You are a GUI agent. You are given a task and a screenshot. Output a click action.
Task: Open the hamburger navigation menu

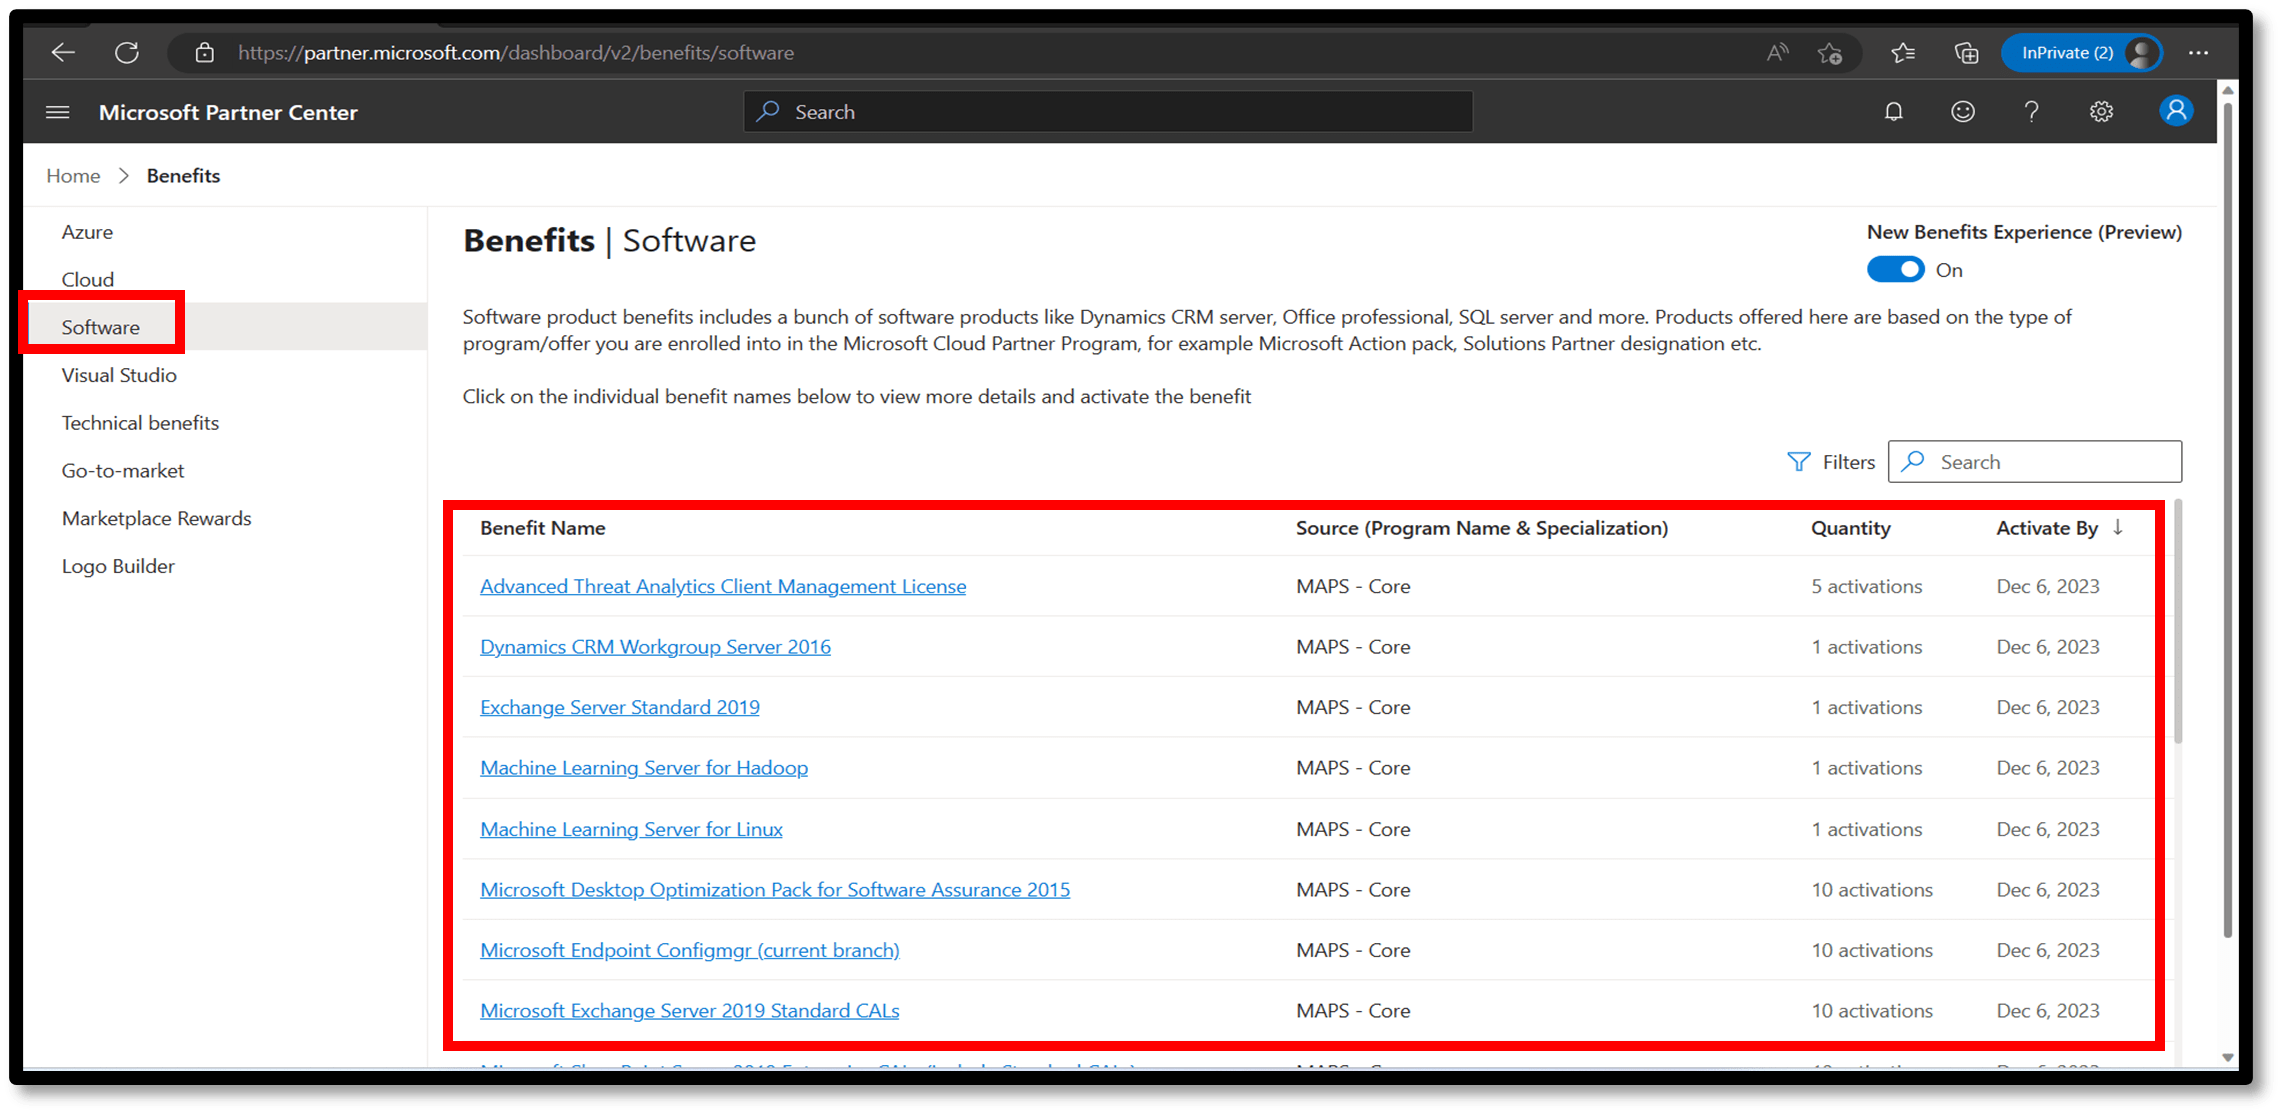[x=57, y=112]
